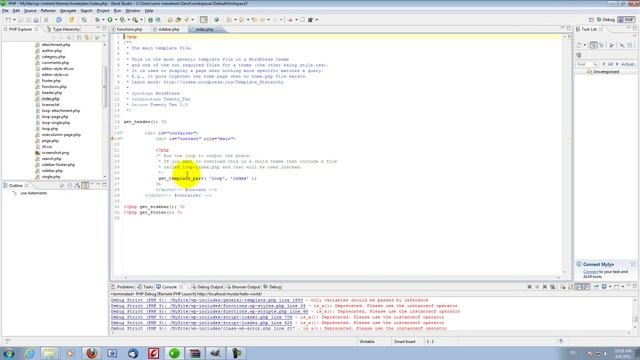Toggle Categorized presentation in Task List

coord(593,45)
